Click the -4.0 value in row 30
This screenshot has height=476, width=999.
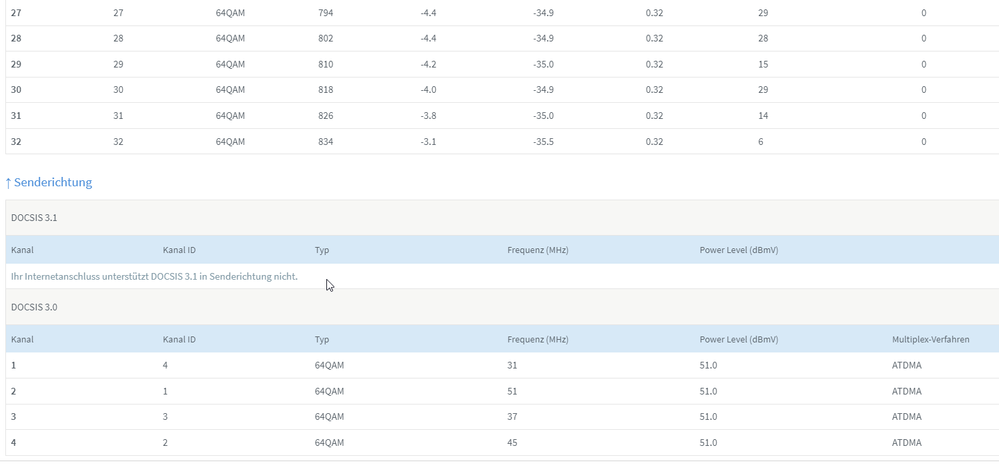(x=428, y=90)
